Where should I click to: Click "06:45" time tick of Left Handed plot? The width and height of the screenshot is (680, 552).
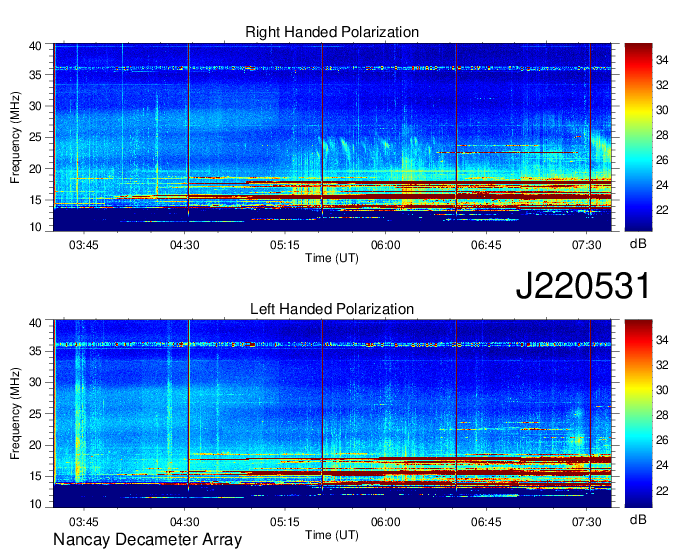pyautogui.click(x=486, y=522)
